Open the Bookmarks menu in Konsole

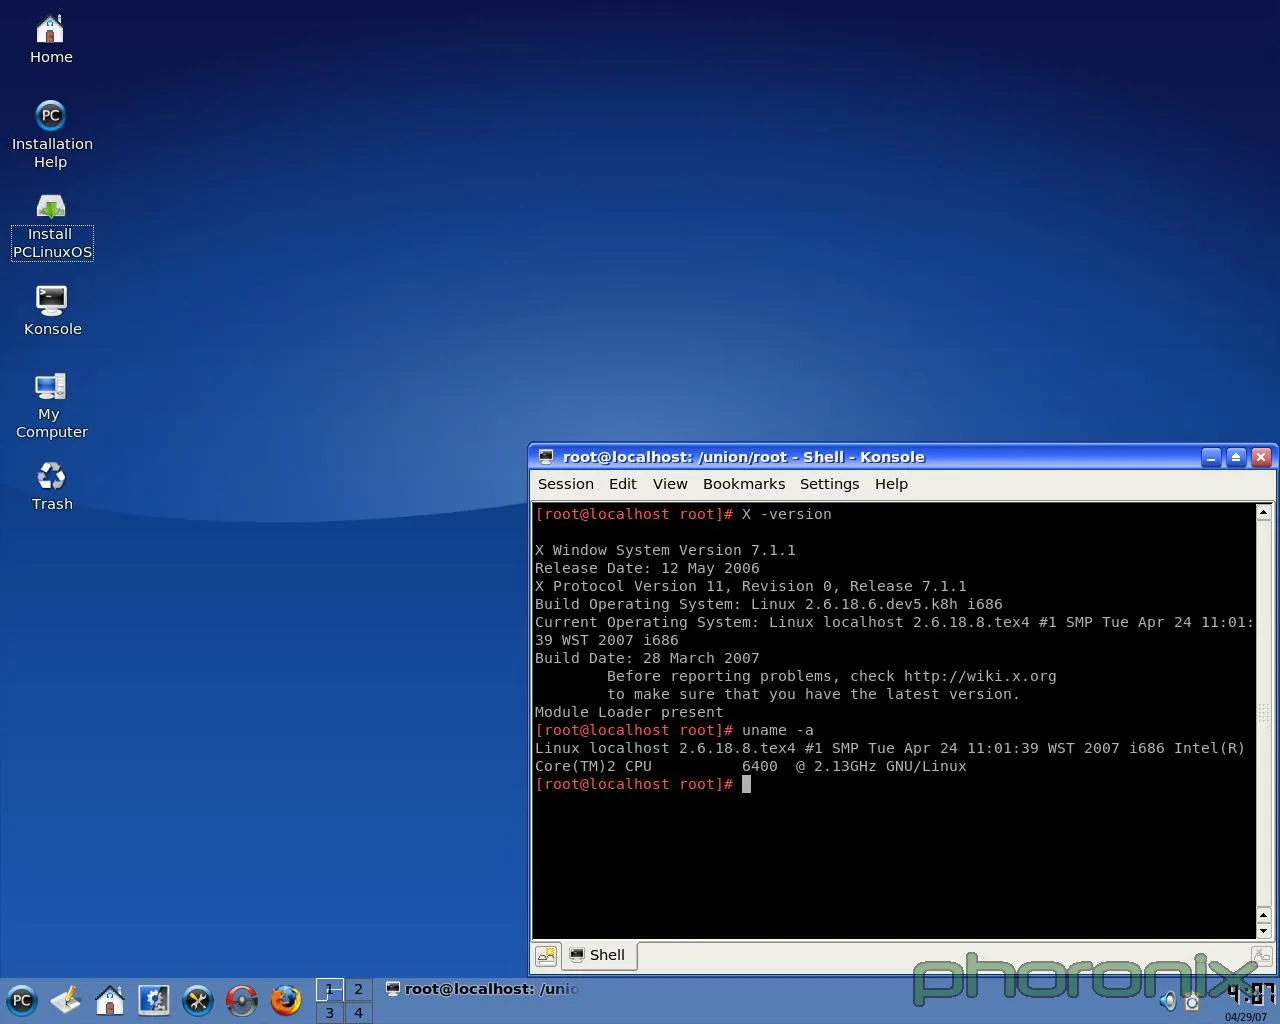pyautogui.click(x=744, y=484)
